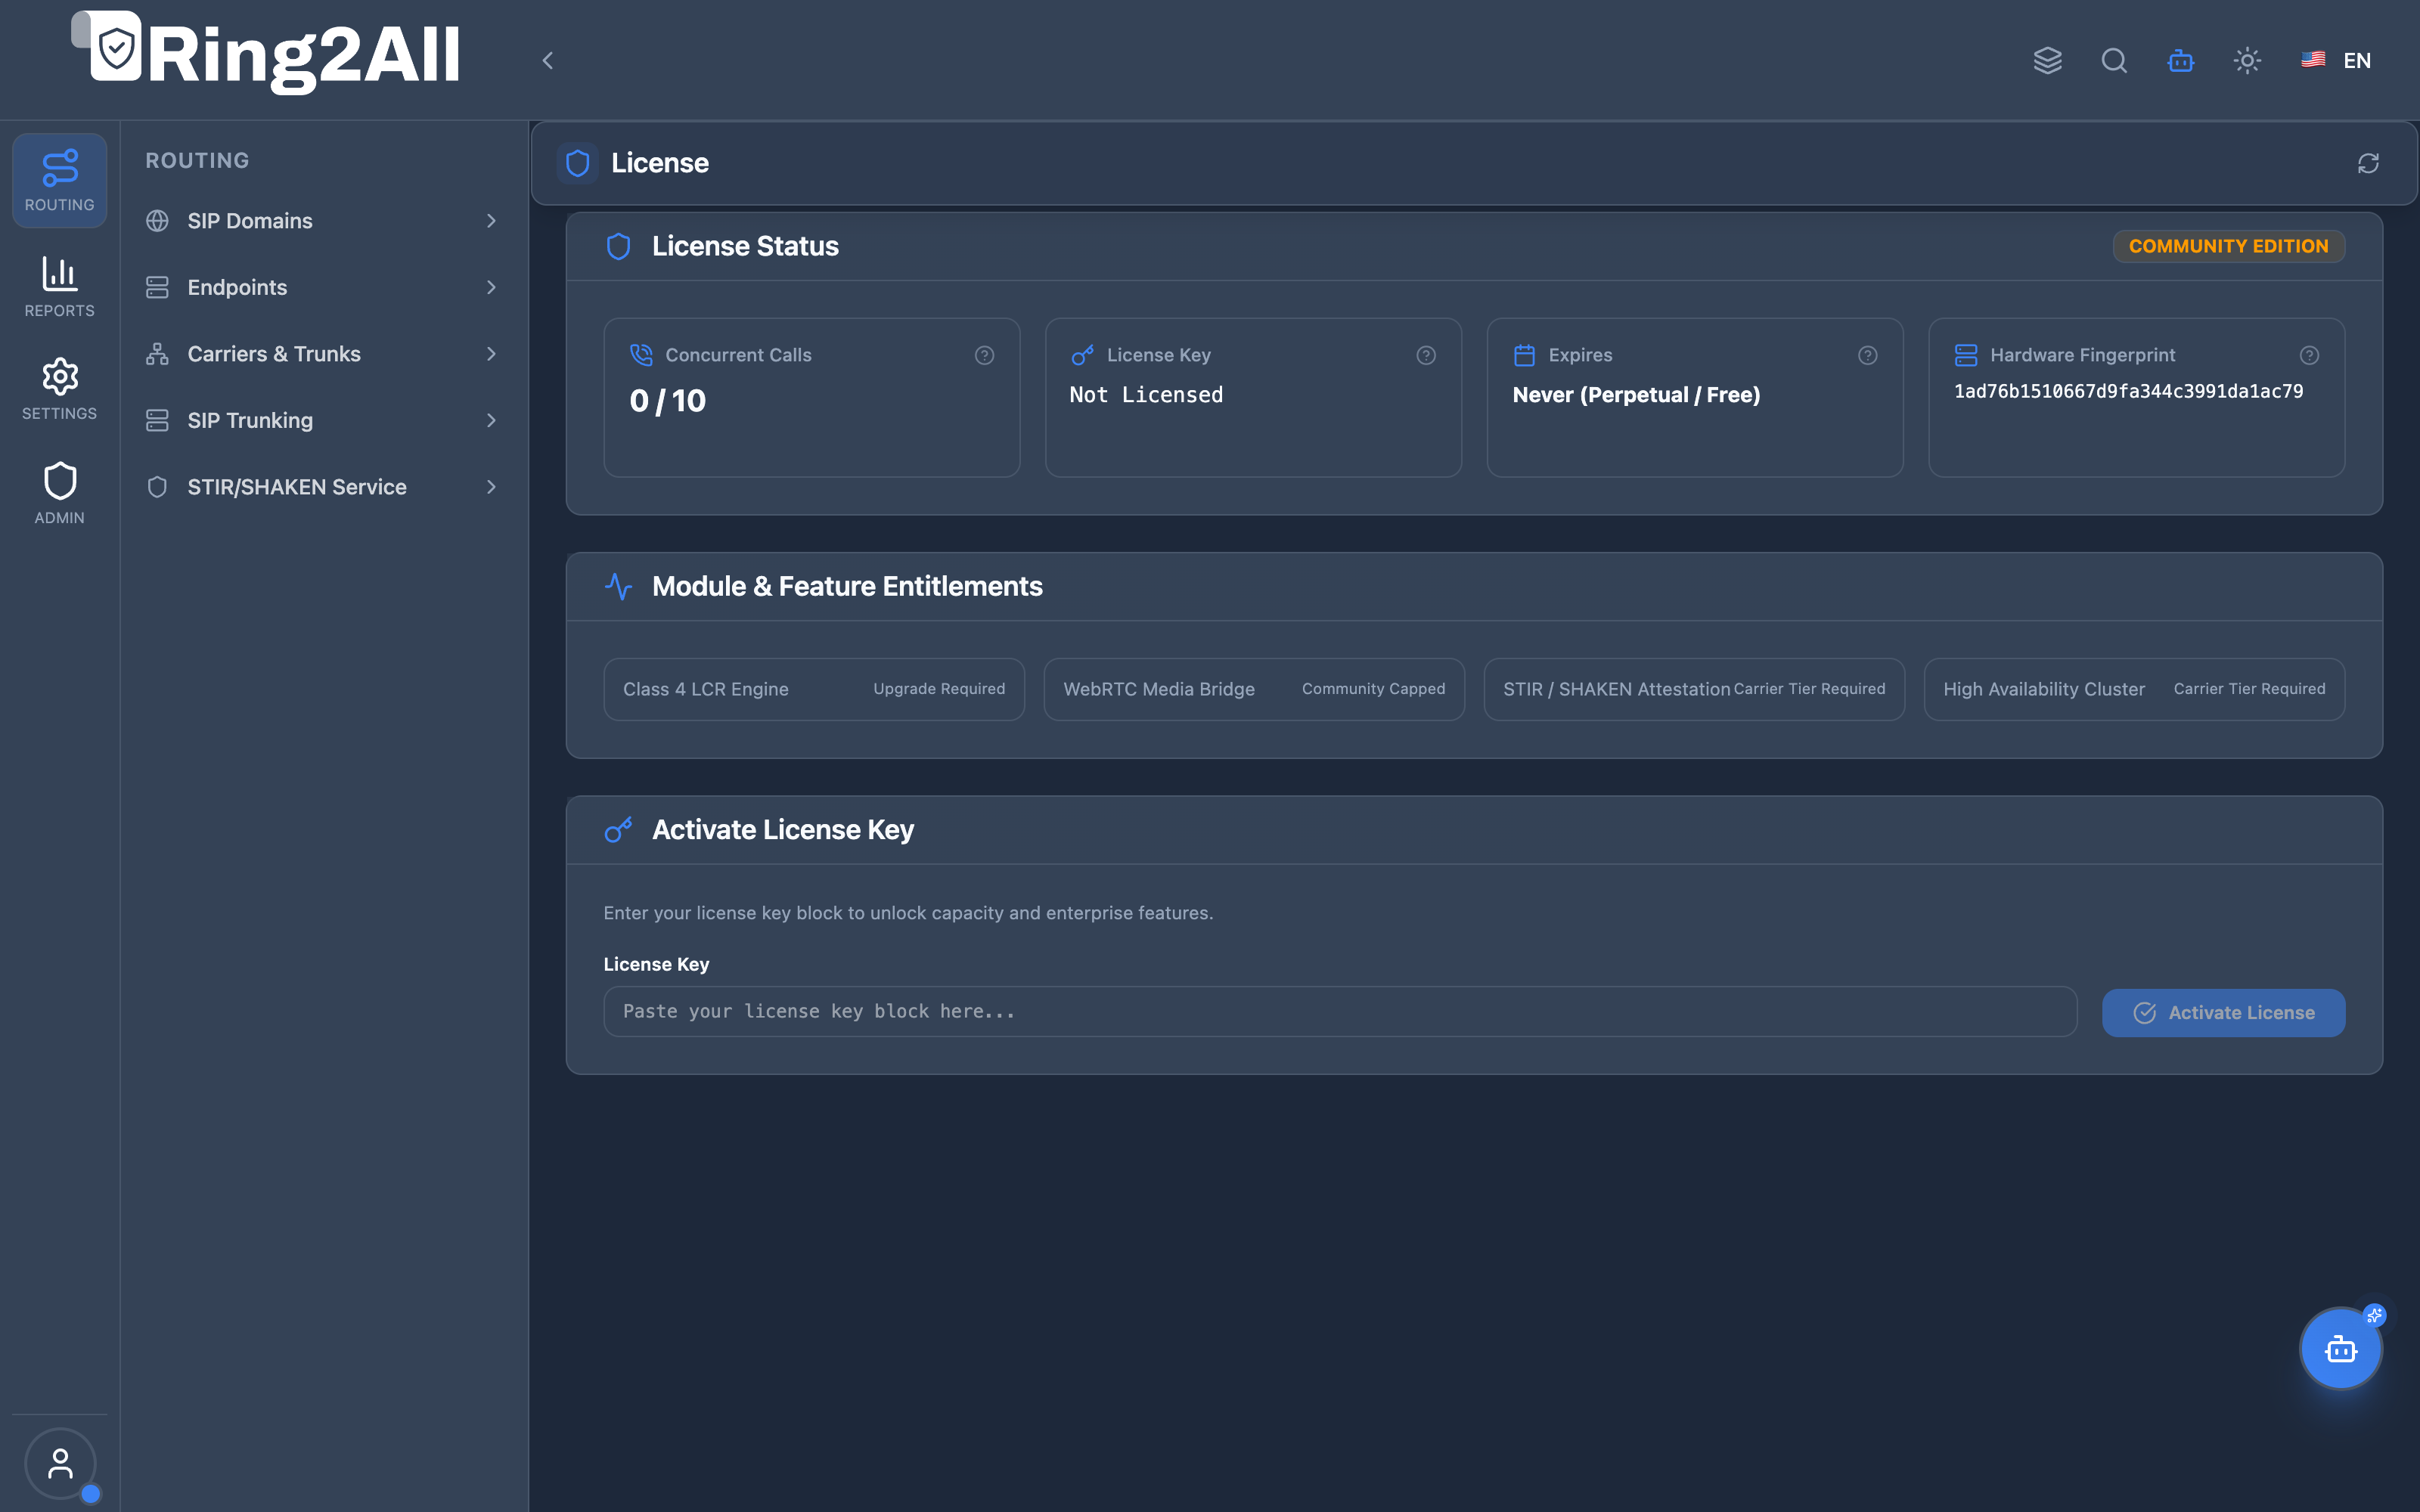Viewport: 2420px width, 1512px height.
Task: Select STIR / SHAKEN Attestation entitlement
Action: [x=1694, y=689]
